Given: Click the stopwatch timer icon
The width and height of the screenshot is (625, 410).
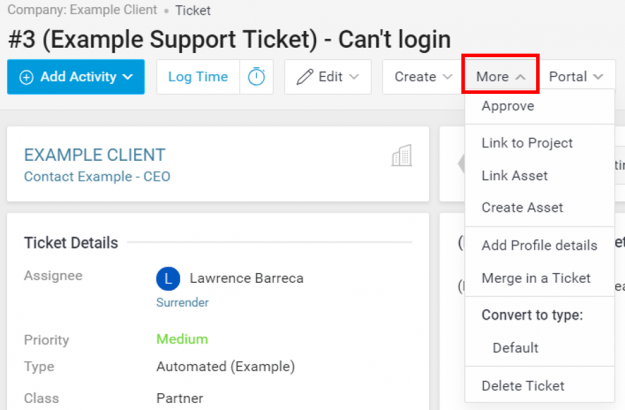Looking at the screenshot, I should 256,77.
